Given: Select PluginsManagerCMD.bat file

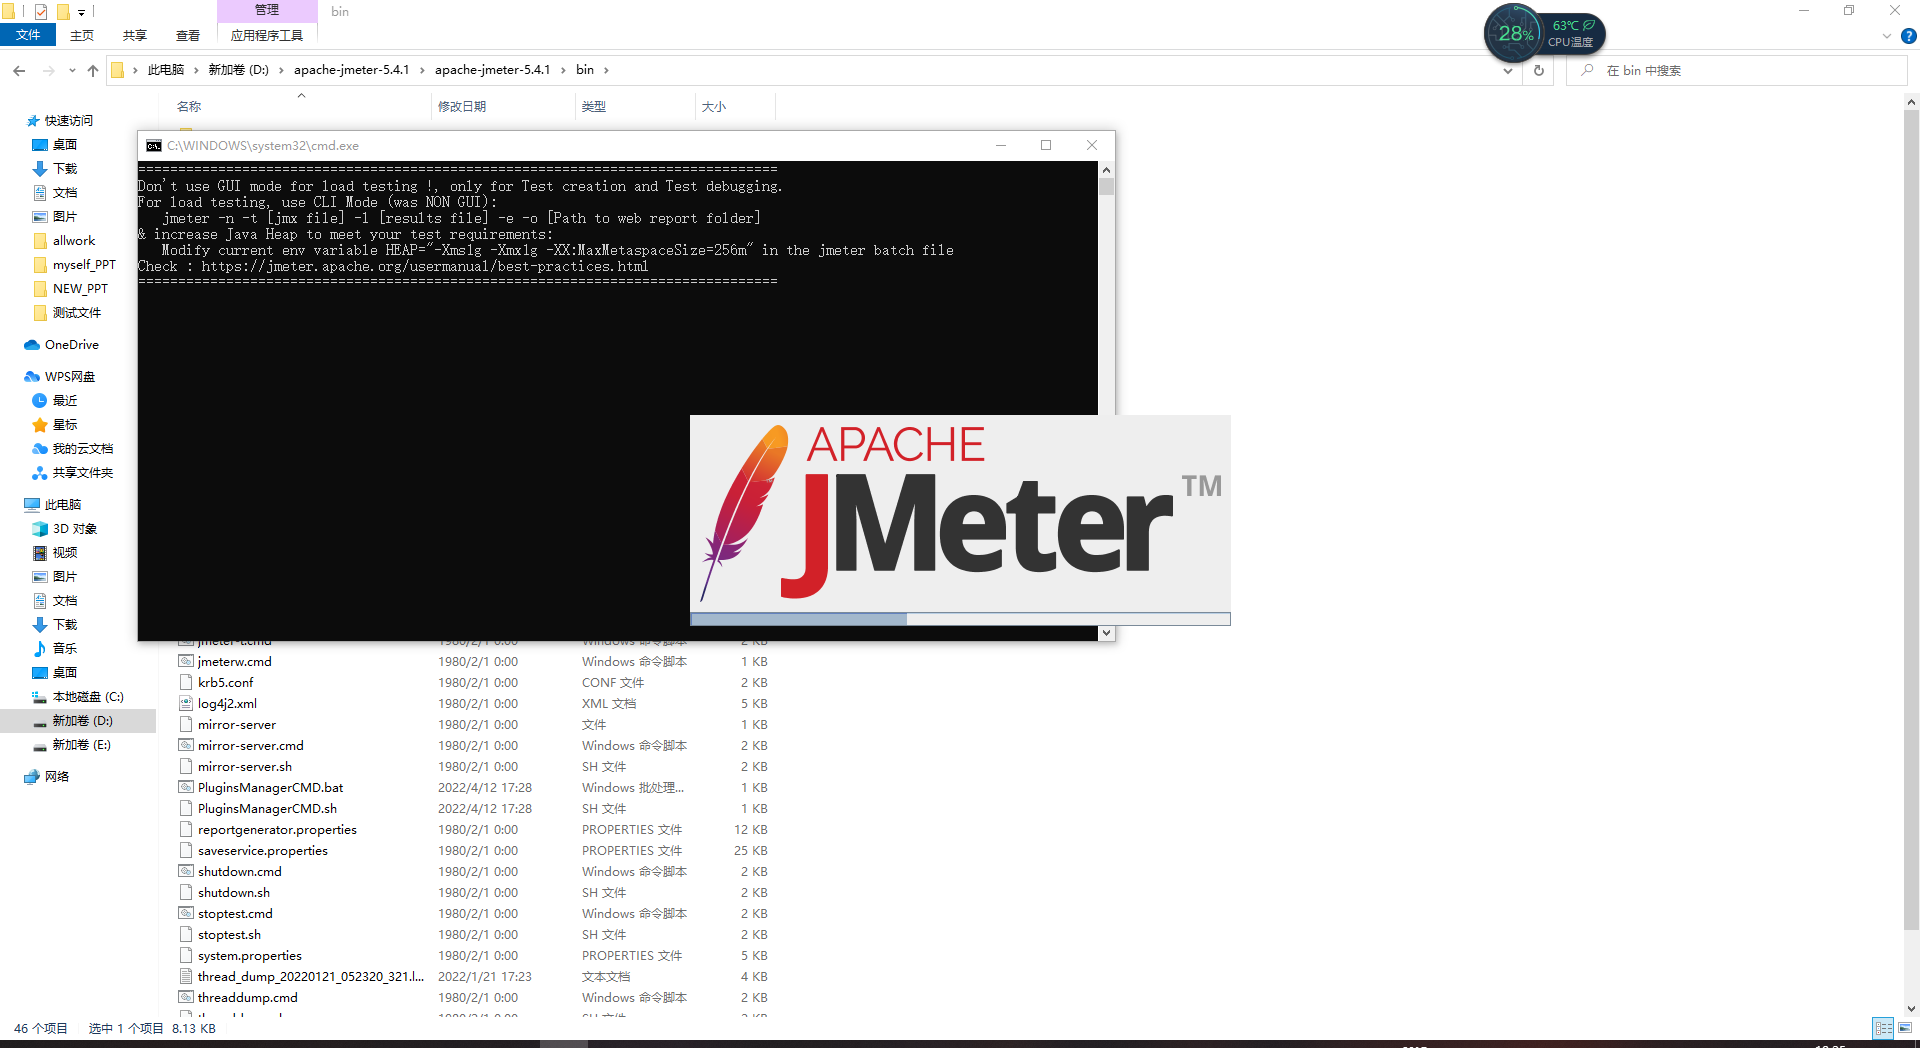Looking at the screenshot, I should click(270, 788).
